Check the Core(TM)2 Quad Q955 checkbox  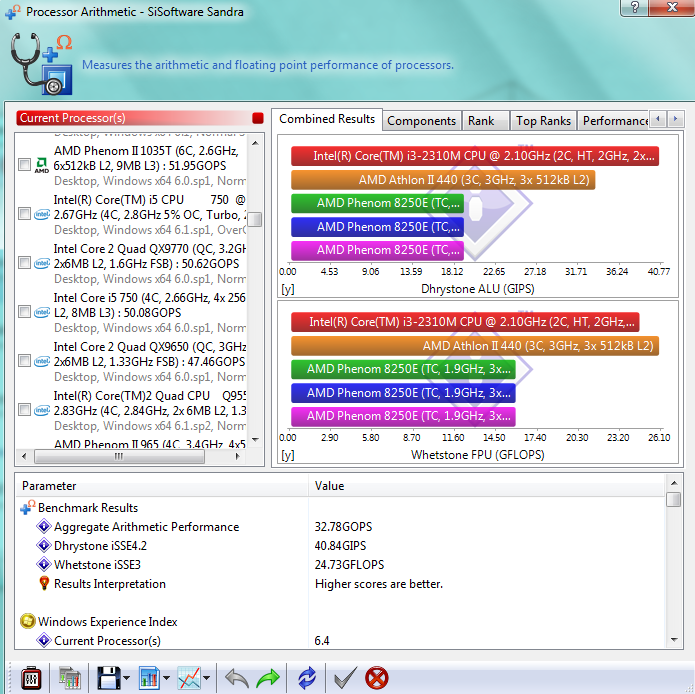[24, 410]
